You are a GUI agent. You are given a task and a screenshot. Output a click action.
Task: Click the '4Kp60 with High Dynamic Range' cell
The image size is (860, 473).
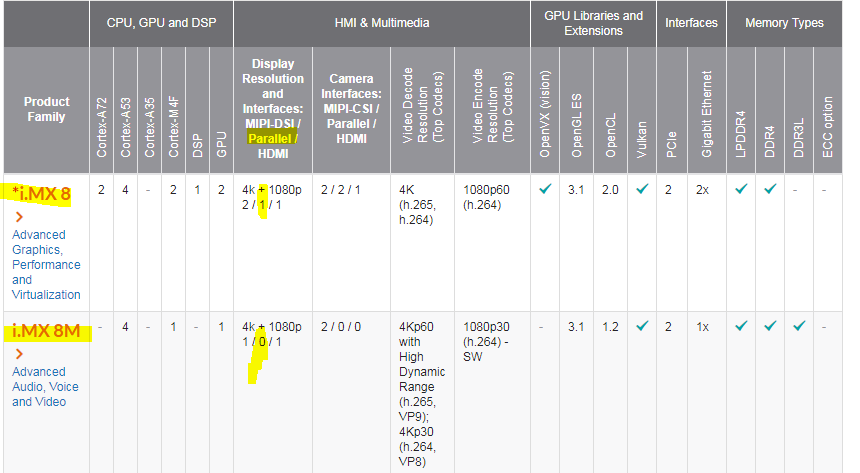point(422,394)
